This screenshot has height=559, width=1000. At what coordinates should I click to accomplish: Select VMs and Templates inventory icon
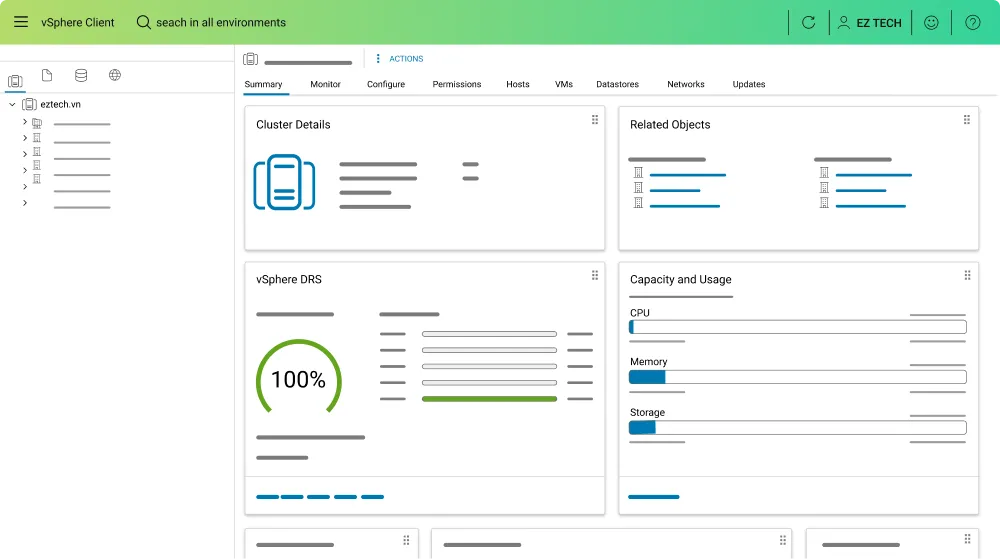(47, 75)
